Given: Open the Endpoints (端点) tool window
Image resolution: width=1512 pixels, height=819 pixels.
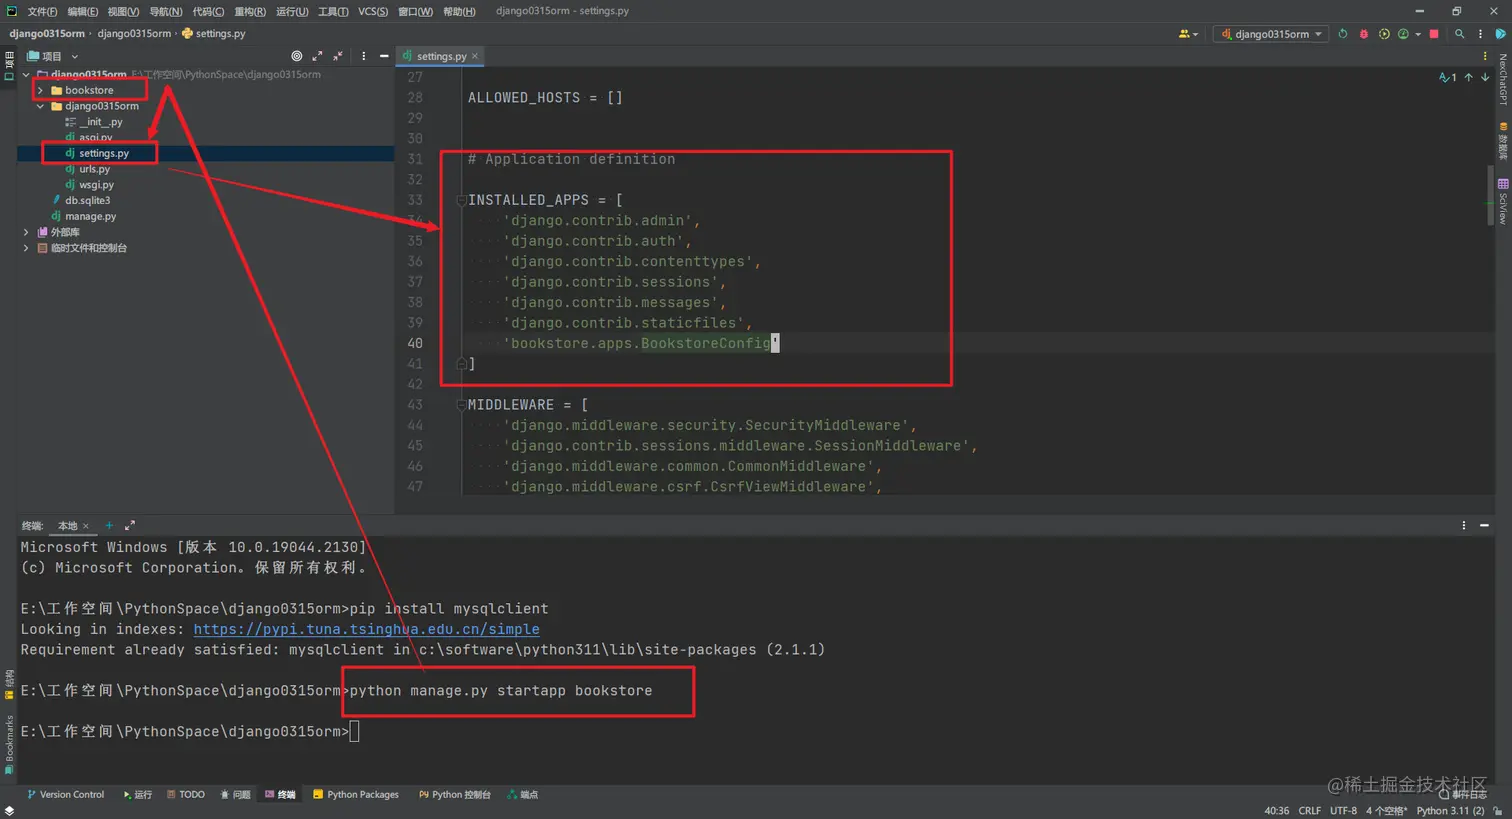Looking at the screenshot, I should [x=523, y=795].
